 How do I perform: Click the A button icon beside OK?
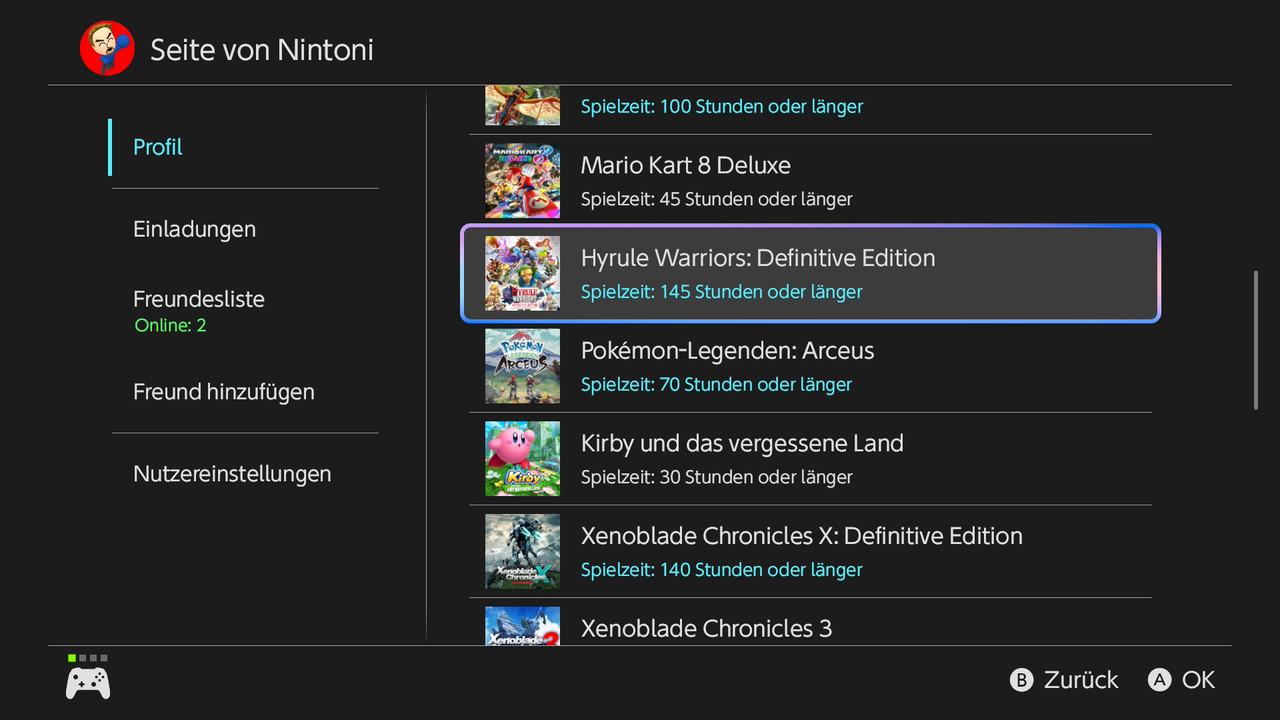click(x=1159, y=681)
